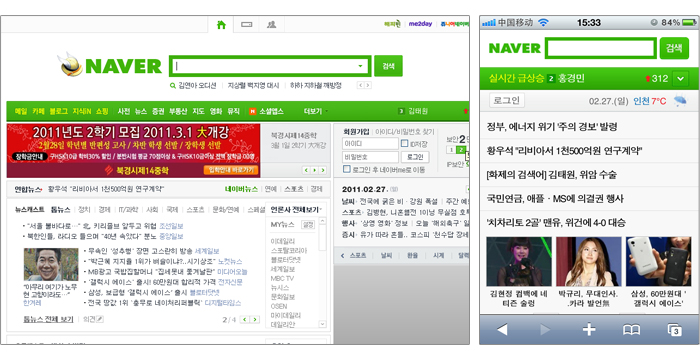Viewport: 700px width, 363px height.
Task: Check the ID저장 checkbox
Action: tap(404, 143)
